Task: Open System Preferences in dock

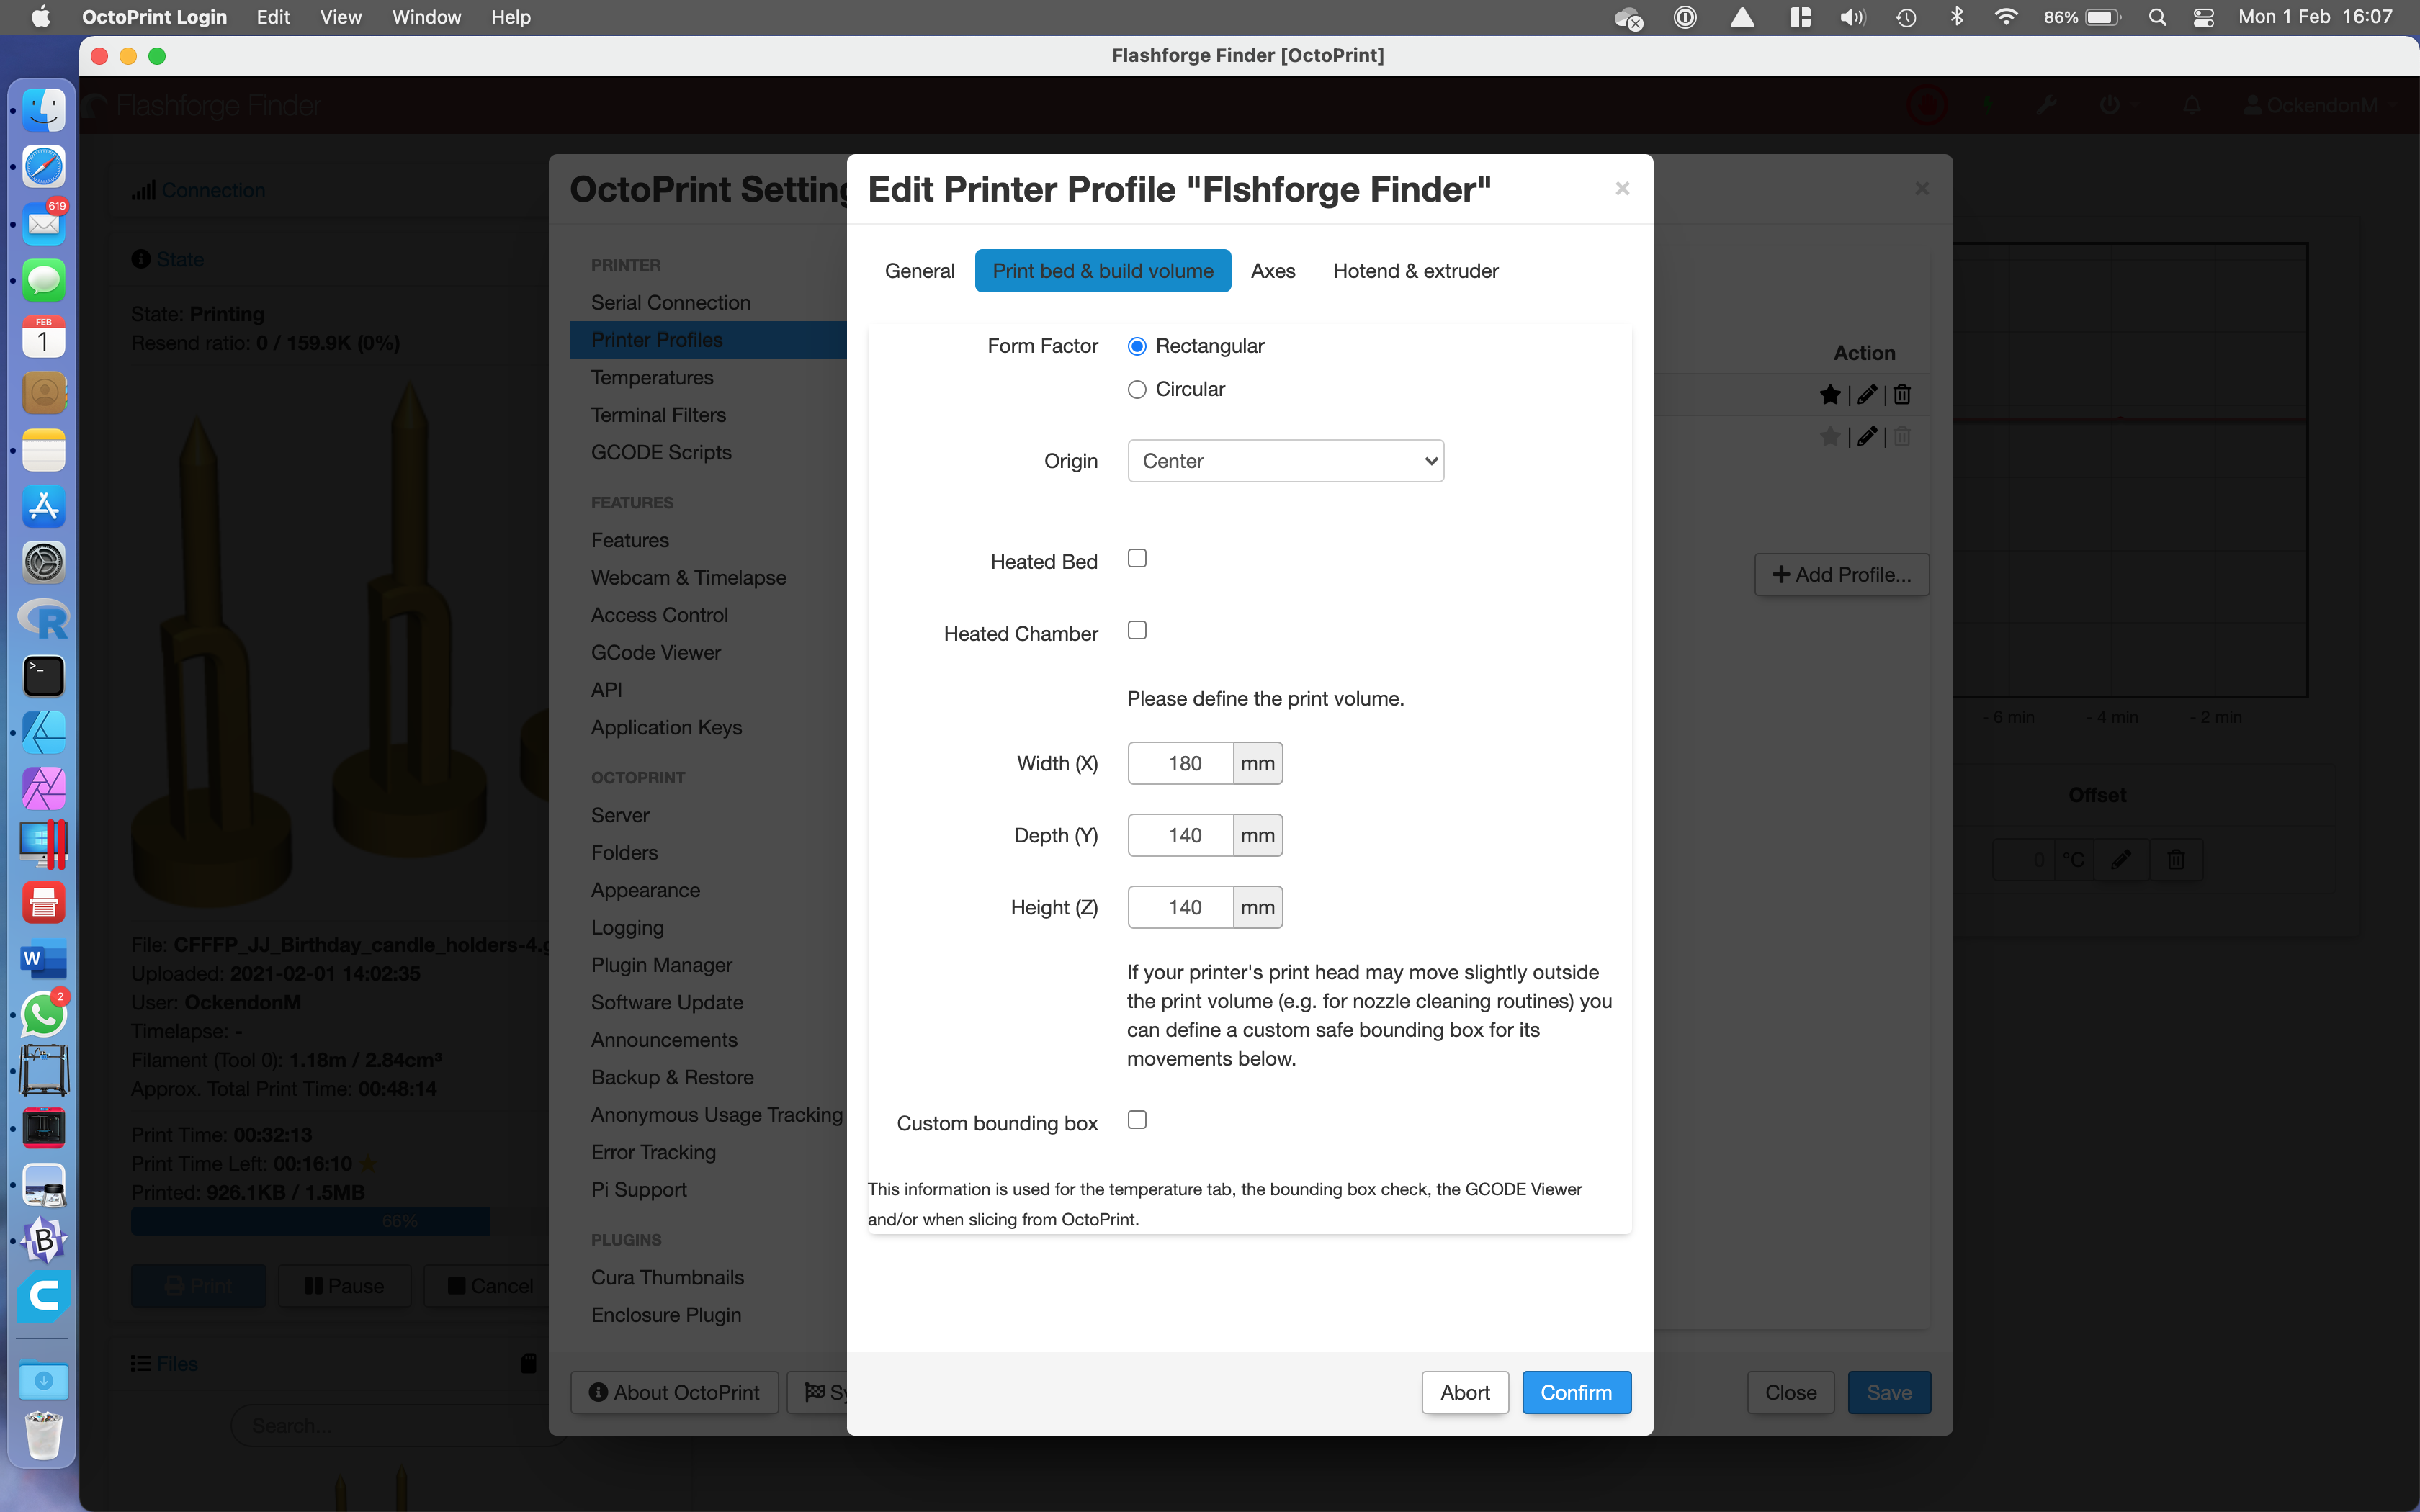Action: (x=44, y=563)
